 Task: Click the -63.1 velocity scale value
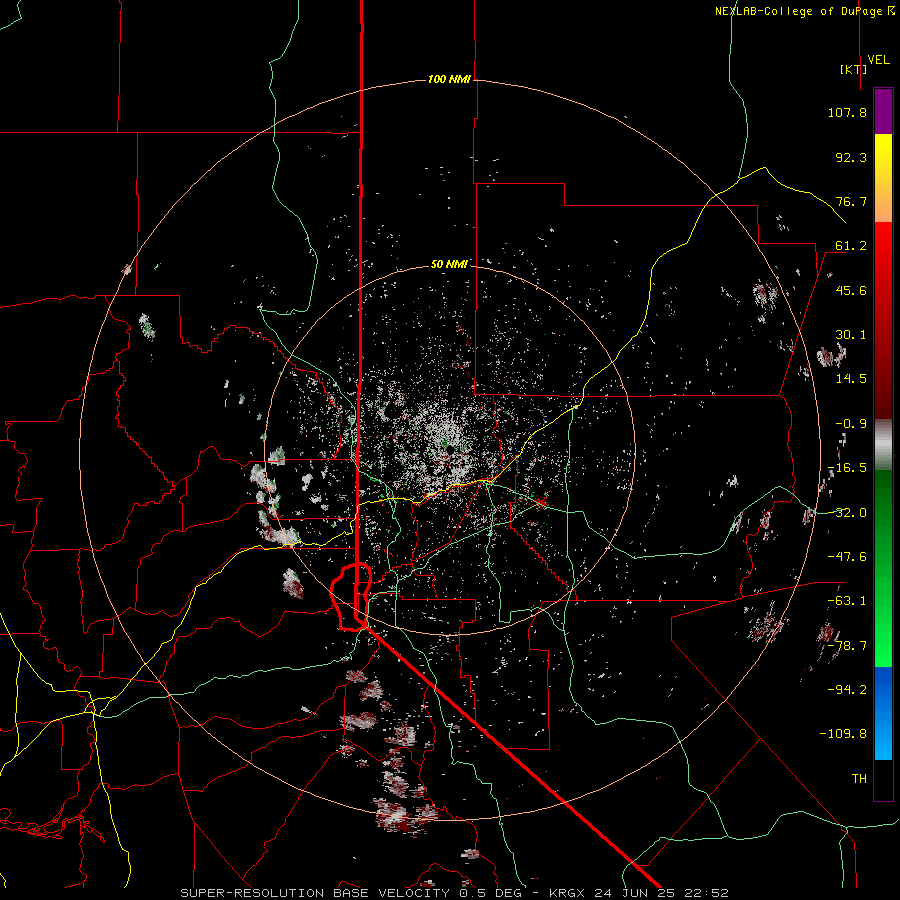tap(847, 601)
